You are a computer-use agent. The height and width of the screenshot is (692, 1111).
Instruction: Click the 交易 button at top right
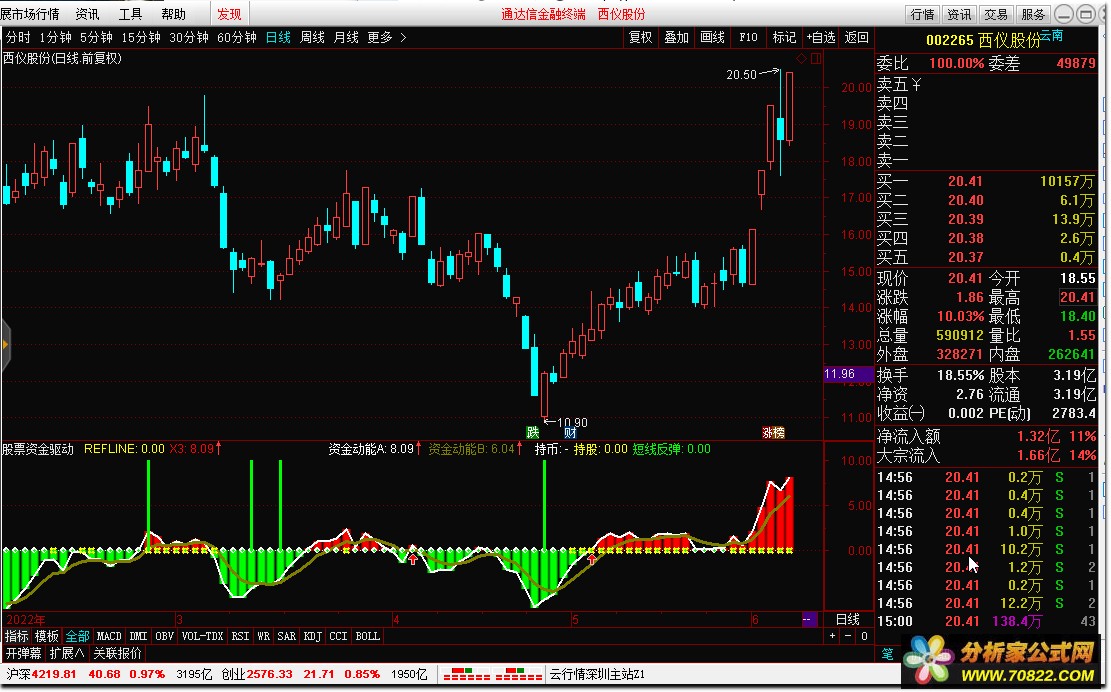[996, 14]
